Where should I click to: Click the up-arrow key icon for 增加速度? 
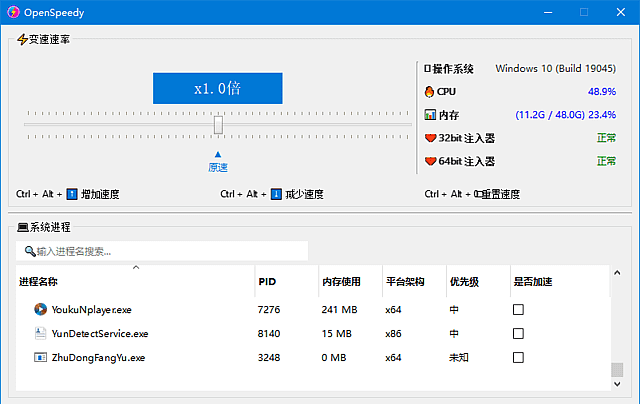pyautogui.click(x=72, y=194)
